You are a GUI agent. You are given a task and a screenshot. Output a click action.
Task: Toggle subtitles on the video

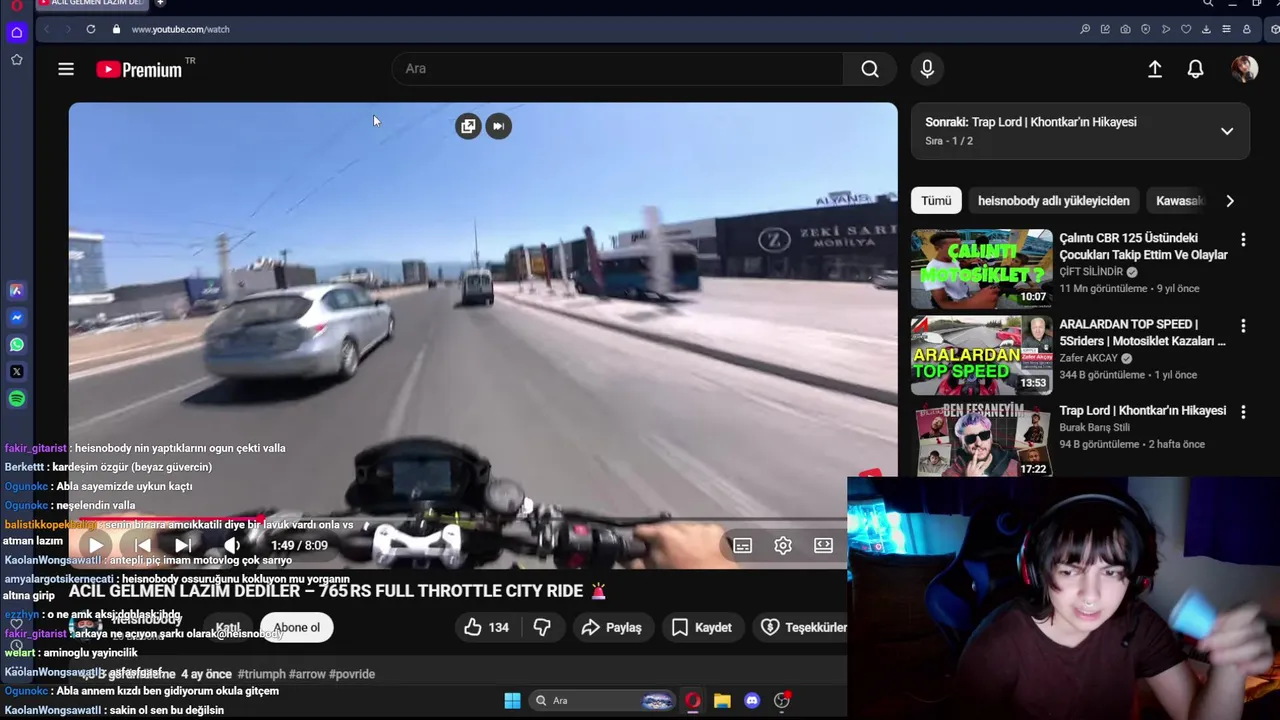[742, 545]
